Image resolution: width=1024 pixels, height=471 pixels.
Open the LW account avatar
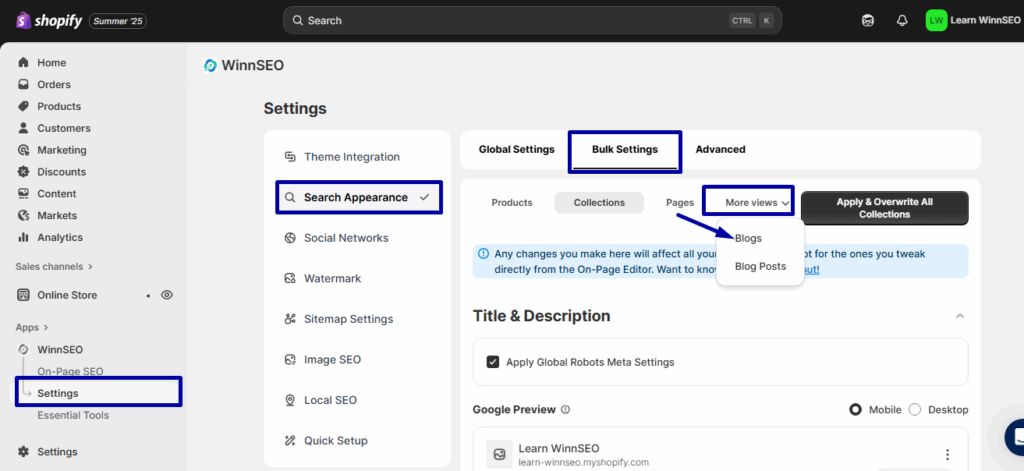[936, 20]
